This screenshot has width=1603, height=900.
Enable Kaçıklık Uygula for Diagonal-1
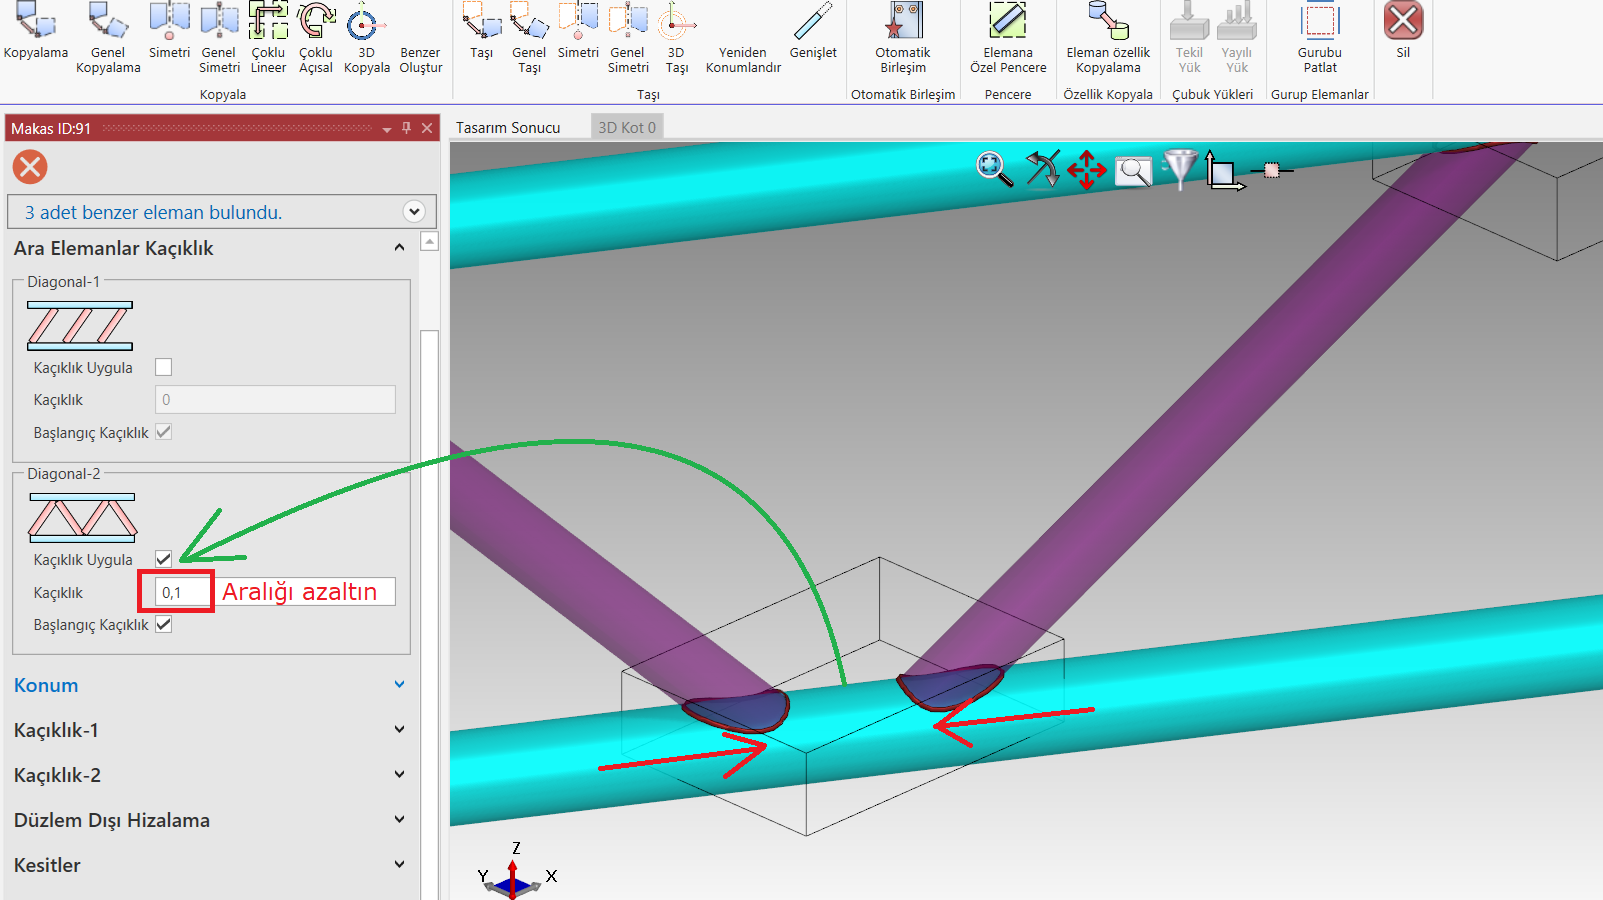click(x=164, y=367)
